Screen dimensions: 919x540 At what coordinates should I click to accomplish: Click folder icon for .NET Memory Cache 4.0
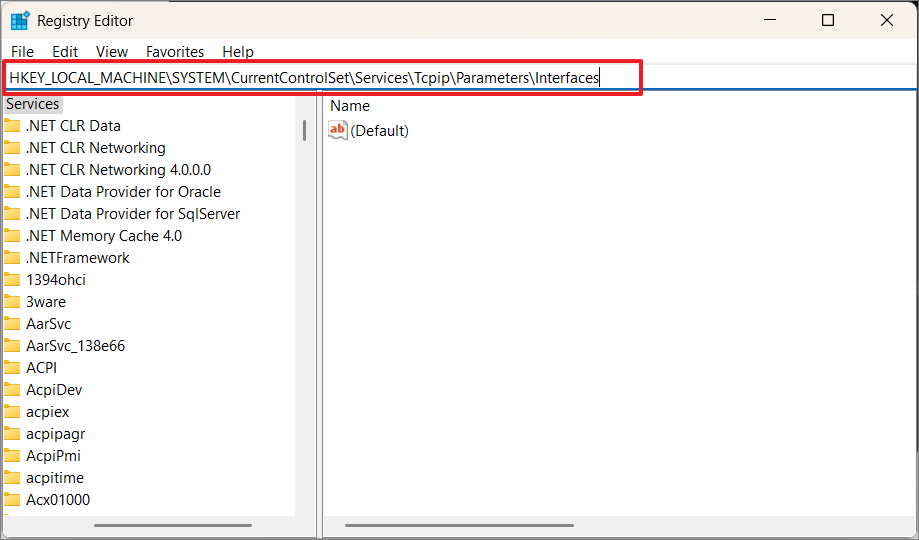point(12,236)
